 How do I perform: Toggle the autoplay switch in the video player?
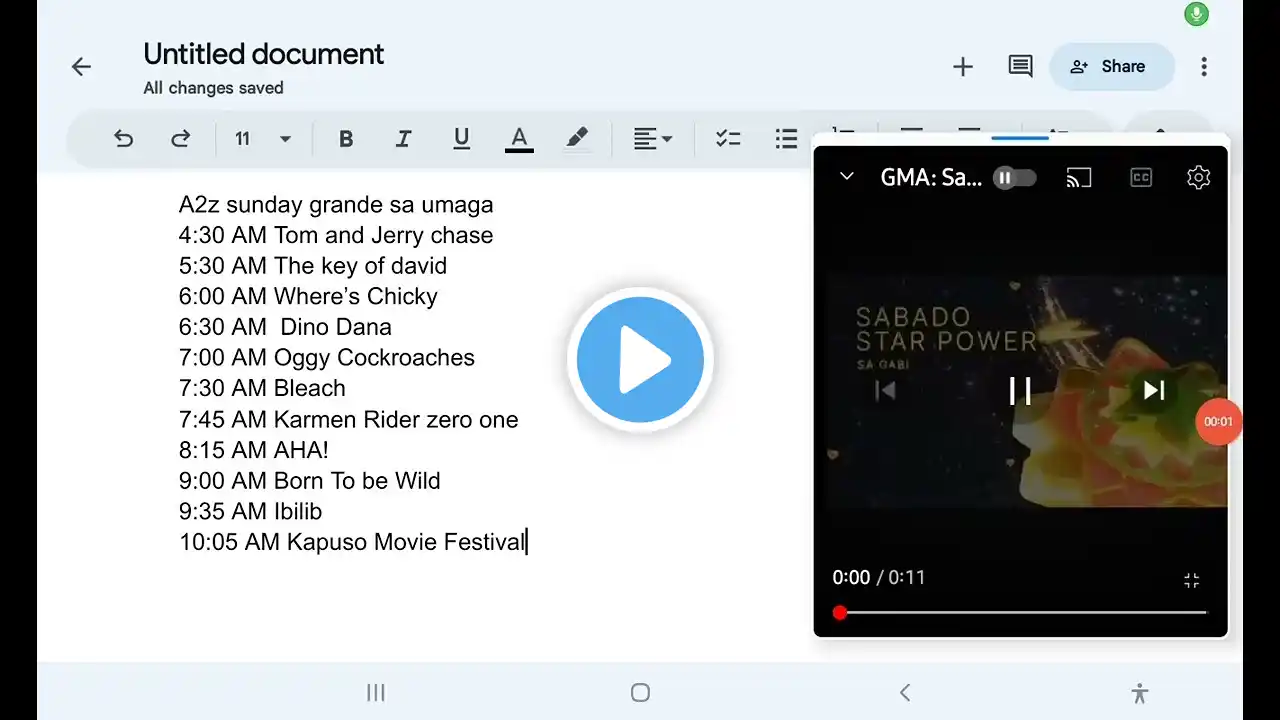tap(1014, 178)
